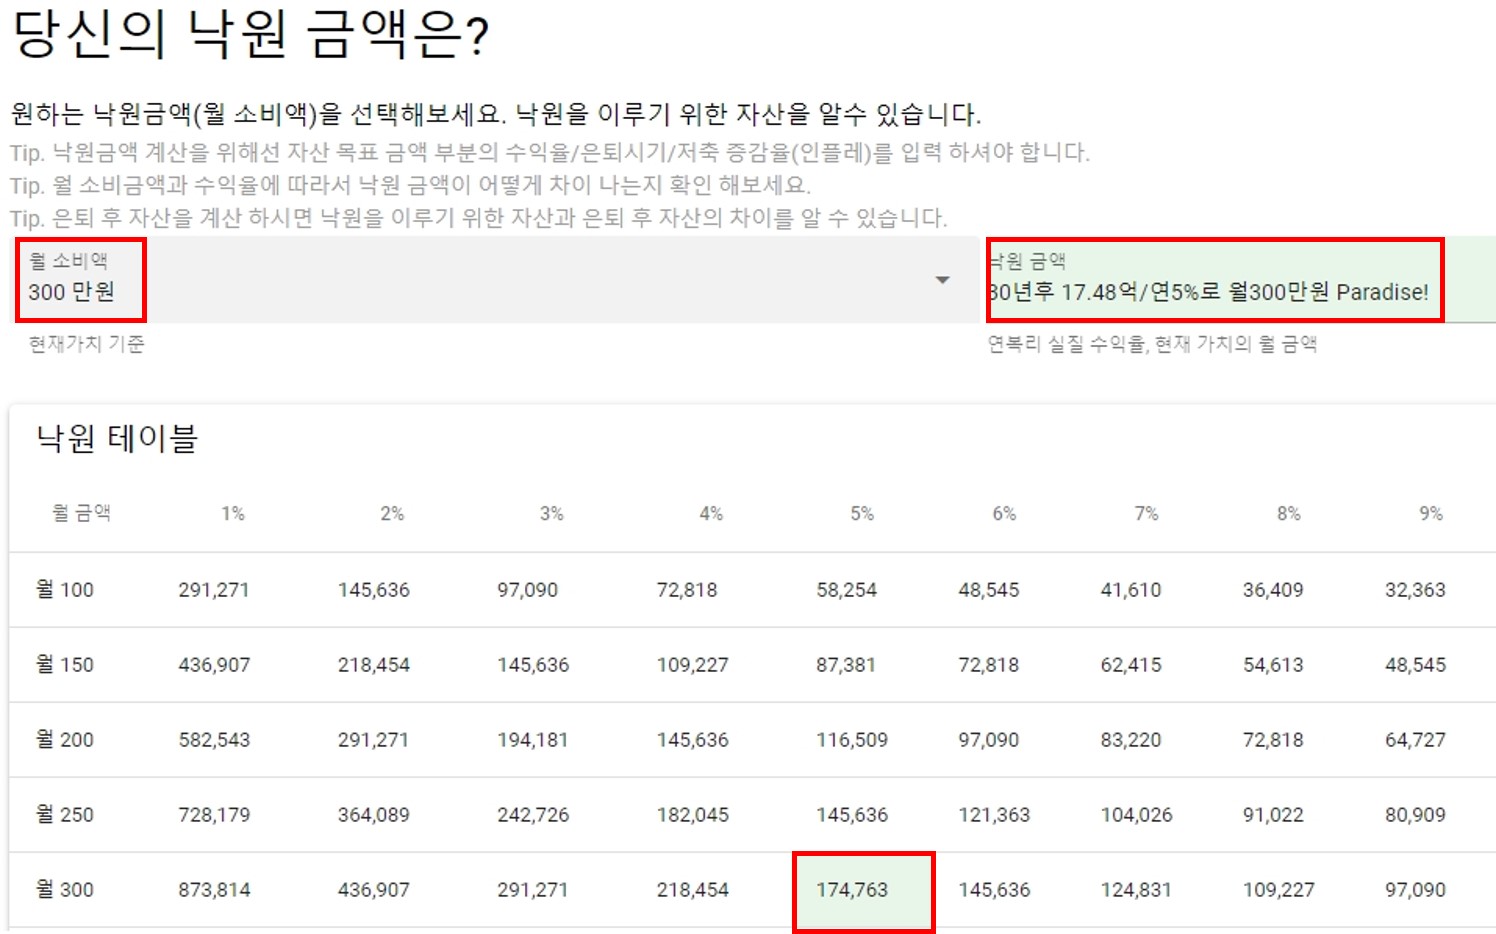Click cell 109,227 in the 월 300 row
This screenshot has height=934, width=1496.
pyautogui.click(x=1278, y=890)
